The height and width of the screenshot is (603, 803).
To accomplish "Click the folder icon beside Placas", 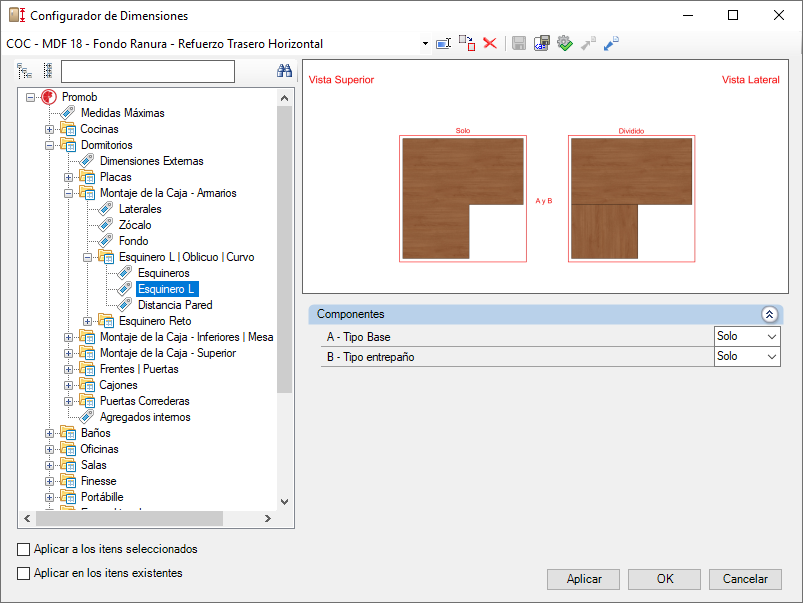I will pos(87,177).
